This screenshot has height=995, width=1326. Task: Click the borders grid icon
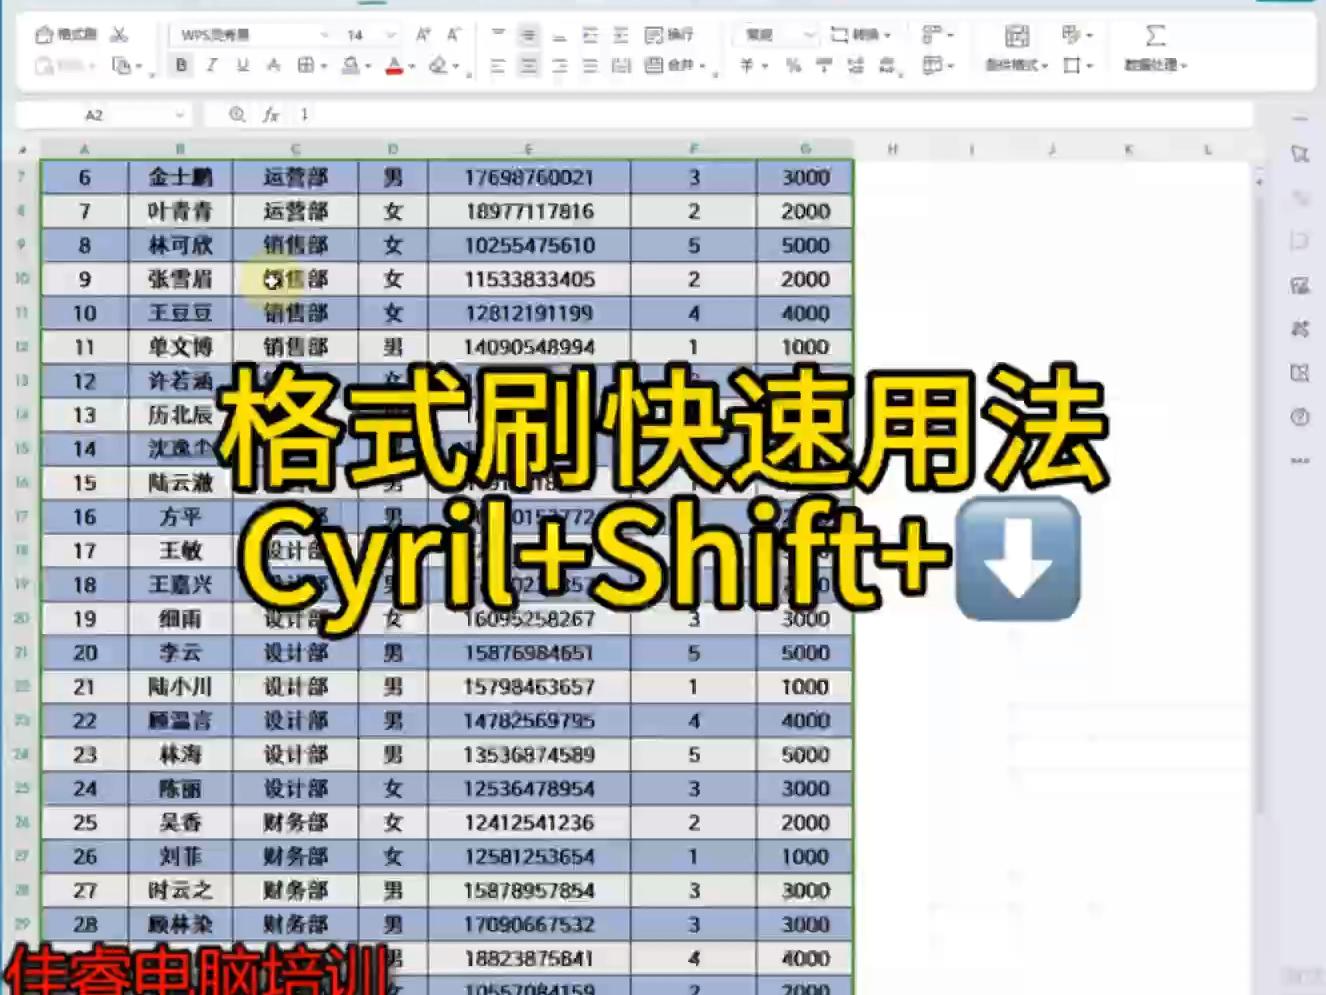point(306,66)
